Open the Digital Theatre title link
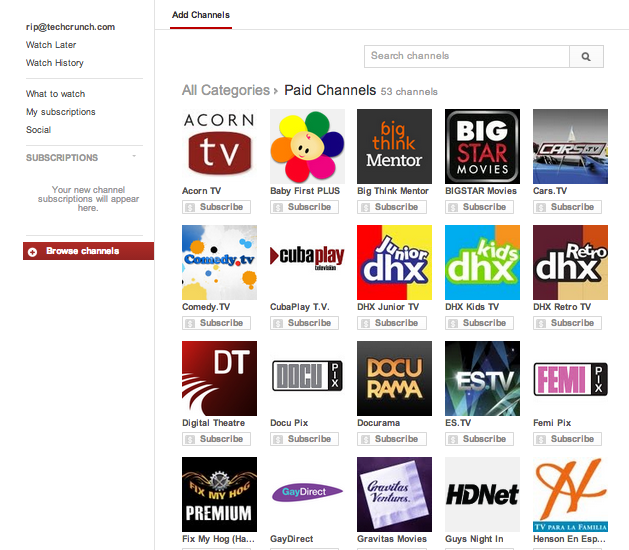The width and height of the screenshot is (629, 550). click(x=213, y=423)
